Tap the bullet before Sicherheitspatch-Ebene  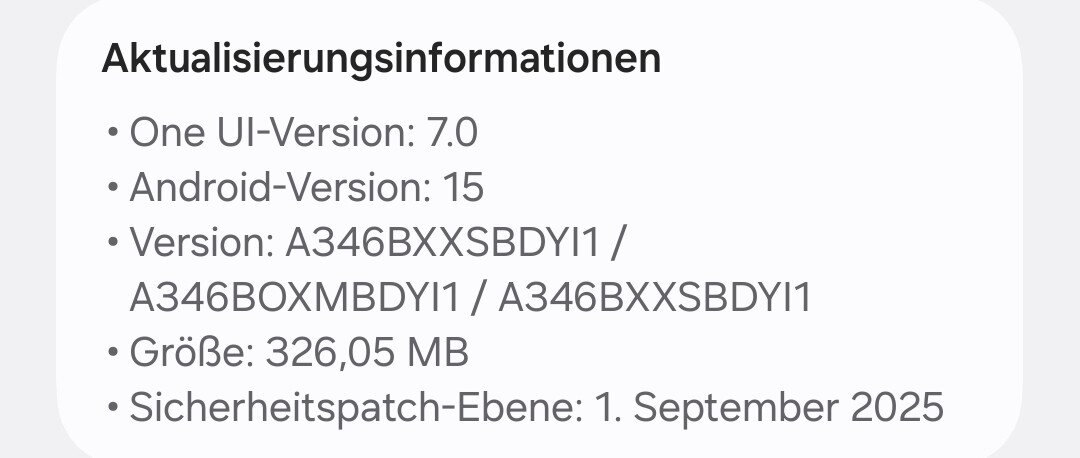pos(112,408)
